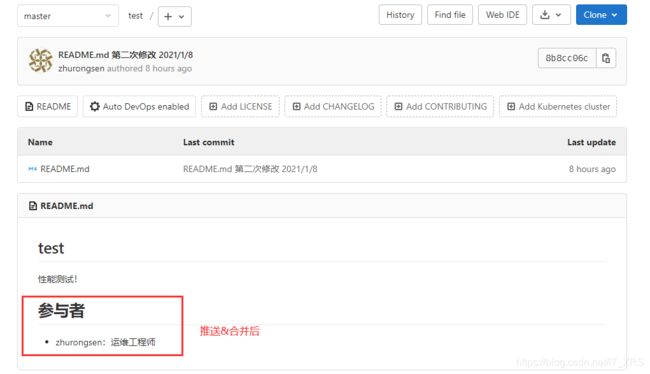The width and height of the screenshot is (650, 374).
Task: Click the 'zhurongsen：运维工程师' list item
Action: [105, 342]
